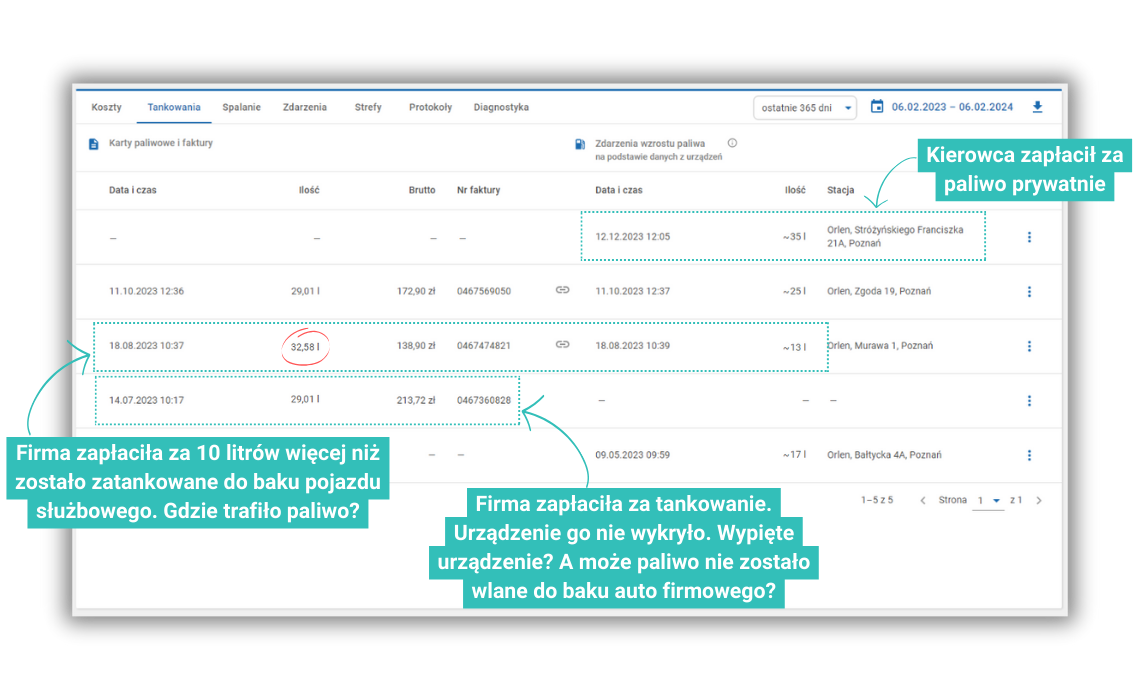Switch to the Koszty tab

pyautogui.click(x=106, y=107)
